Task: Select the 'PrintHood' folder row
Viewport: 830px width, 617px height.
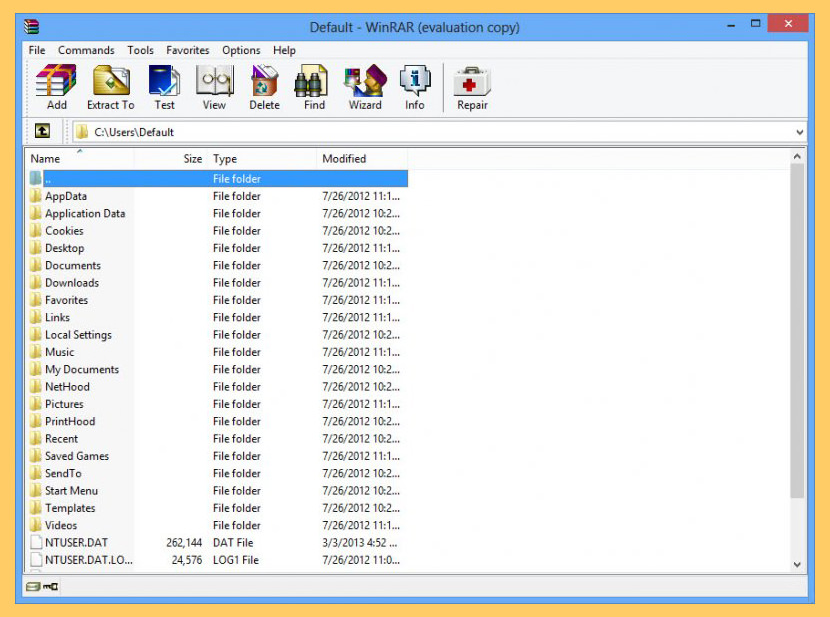Action: [x=217, y=421]
